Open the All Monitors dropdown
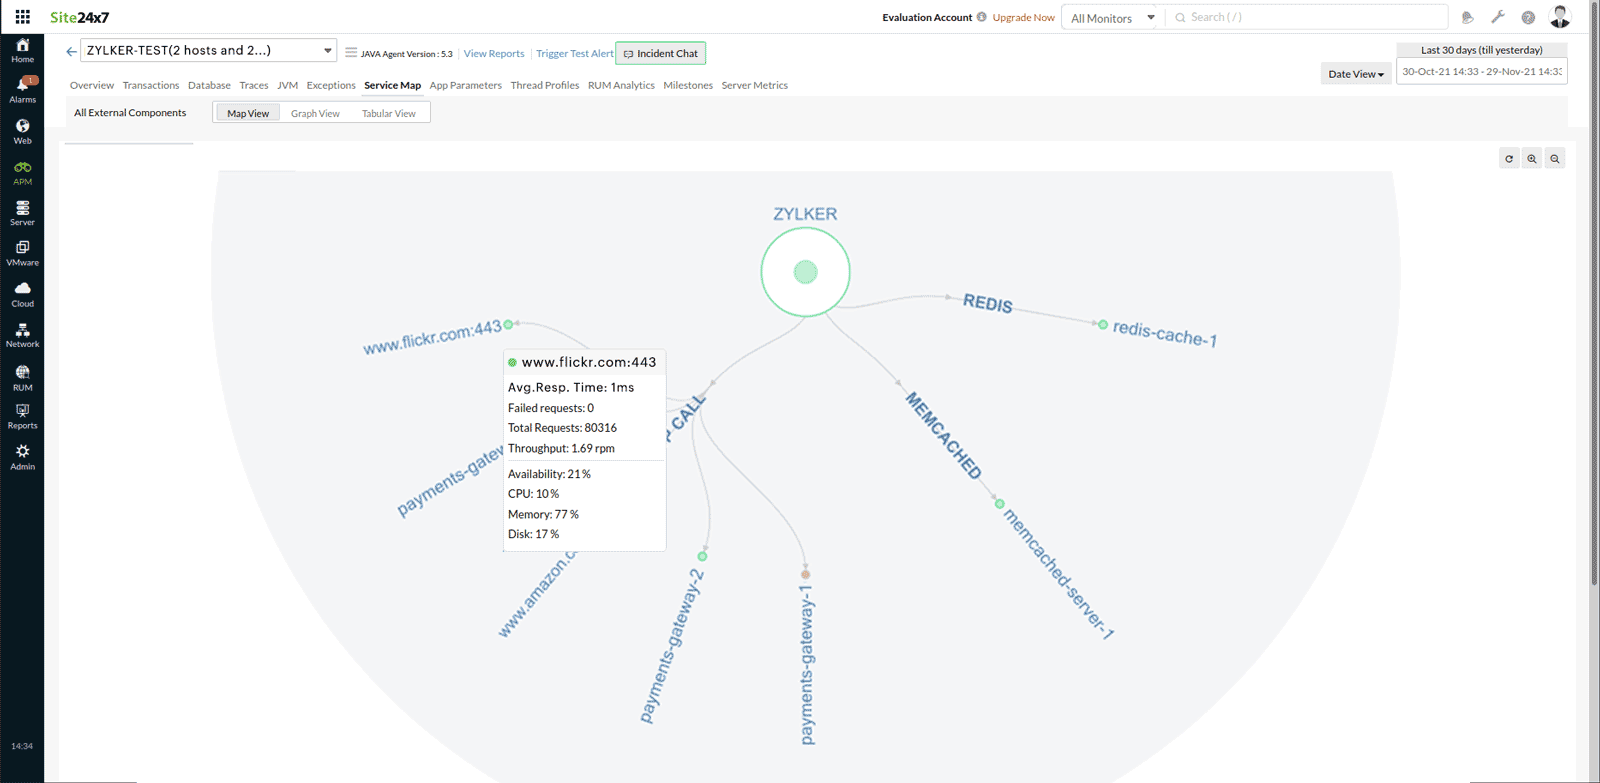The image size is (1600, 783). click(1112, 18)
